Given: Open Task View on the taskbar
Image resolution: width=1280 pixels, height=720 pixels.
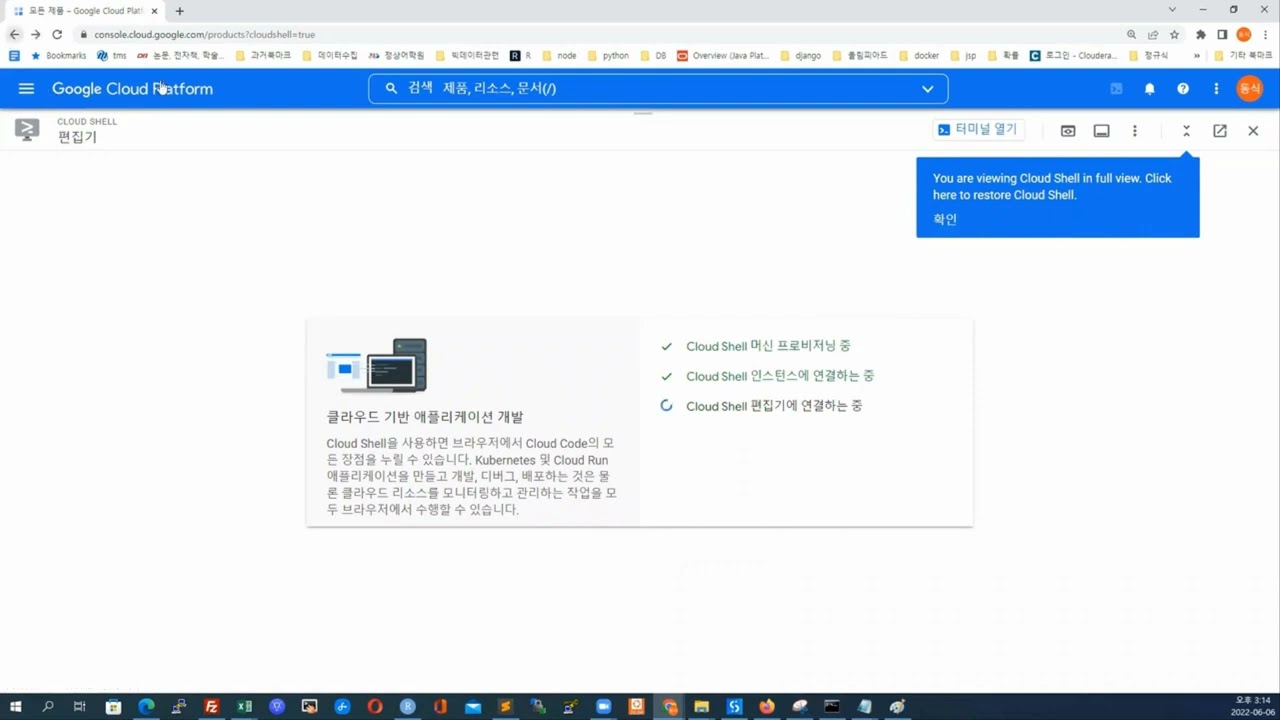Looking at the screenshot, I should click(x=80, y=707).
